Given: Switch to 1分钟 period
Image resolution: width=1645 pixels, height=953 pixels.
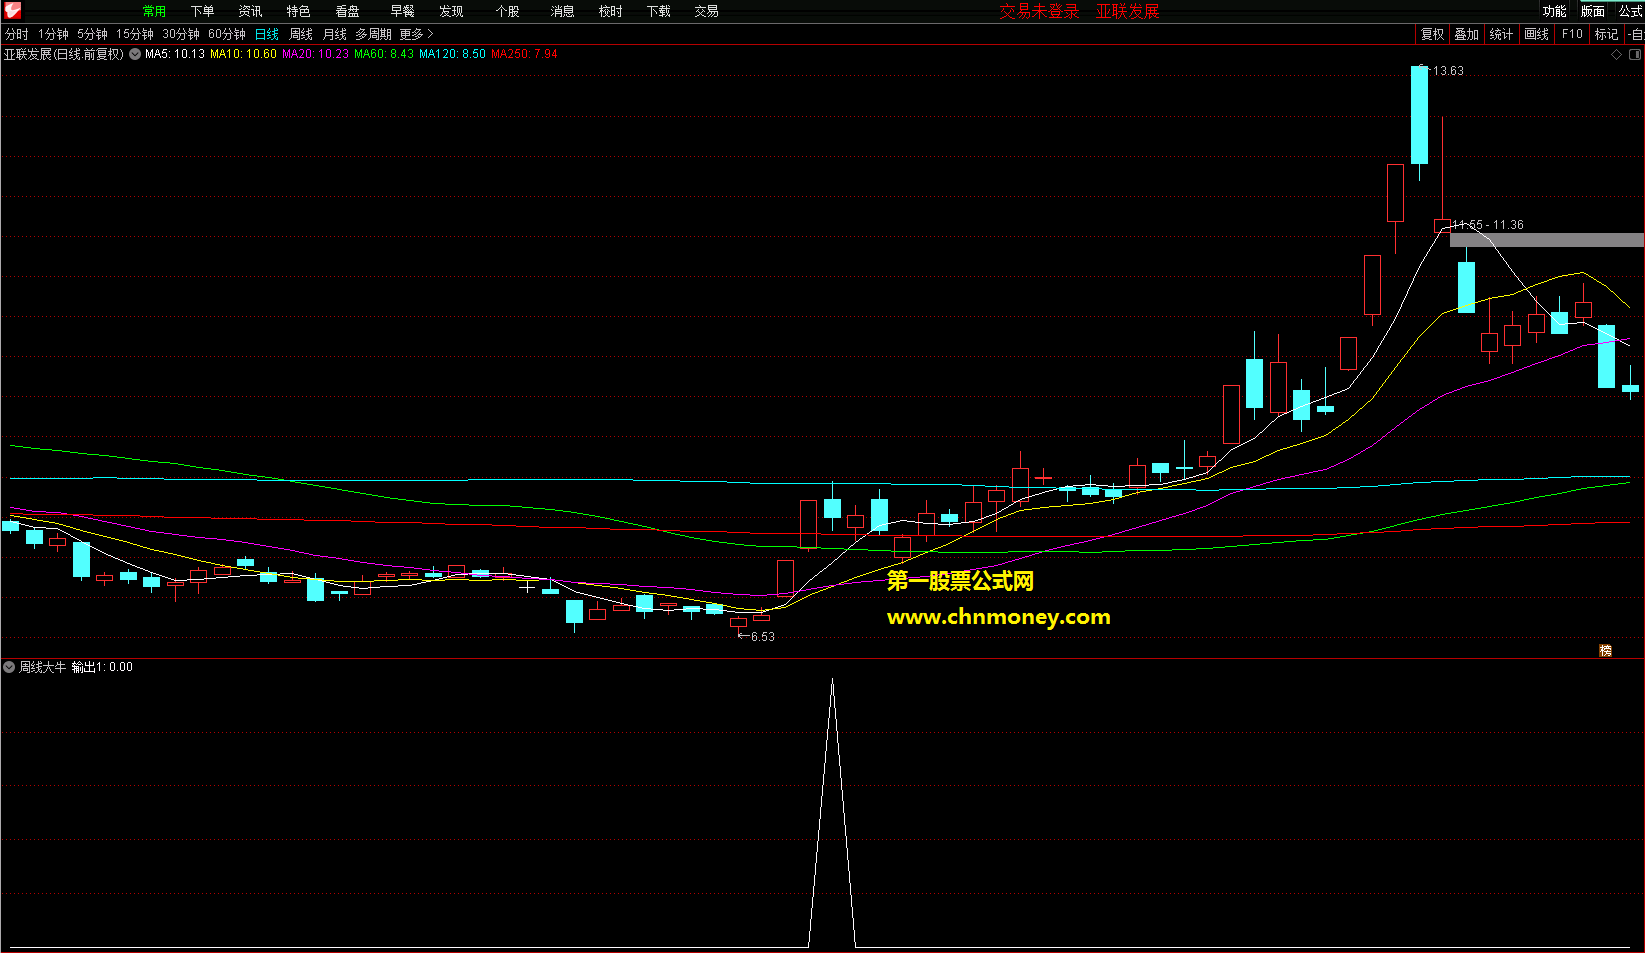Looking at the screenshot, I should [53, 34].
